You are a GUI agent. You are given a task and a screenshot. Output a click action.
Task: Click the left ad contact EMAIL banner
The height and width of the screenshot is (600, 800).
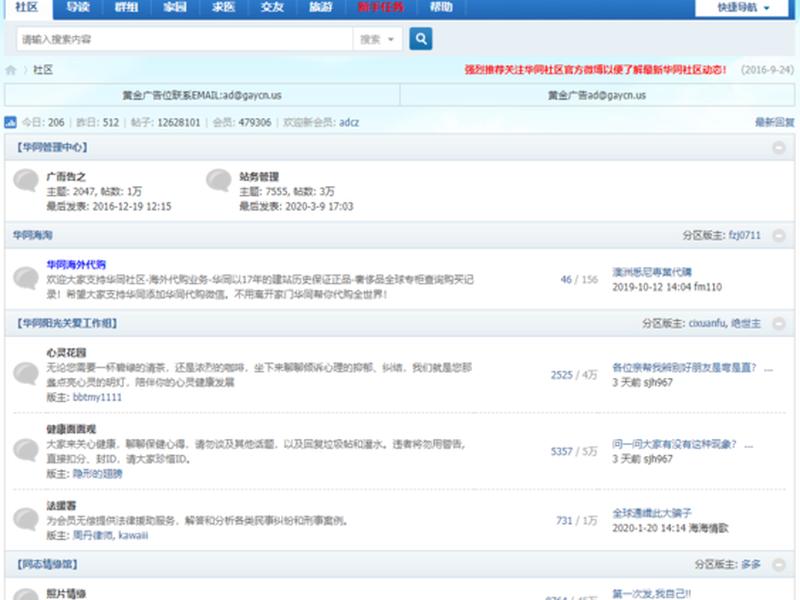tap(202, 95)
